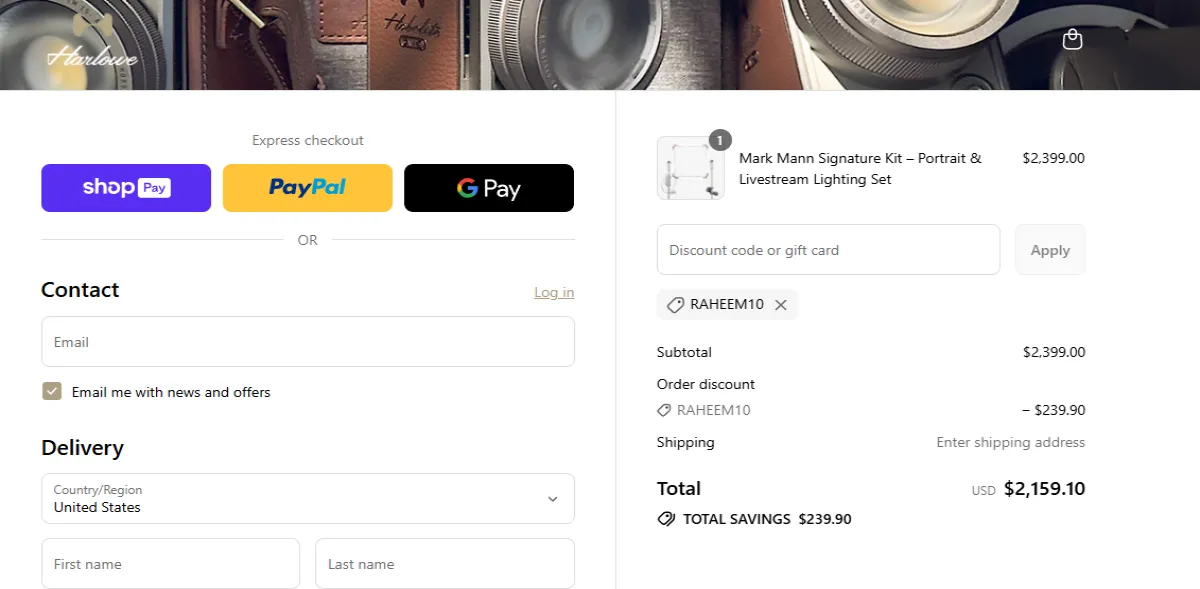Click into the First name field
The image size is (1200, 589).
coord(170,564)
